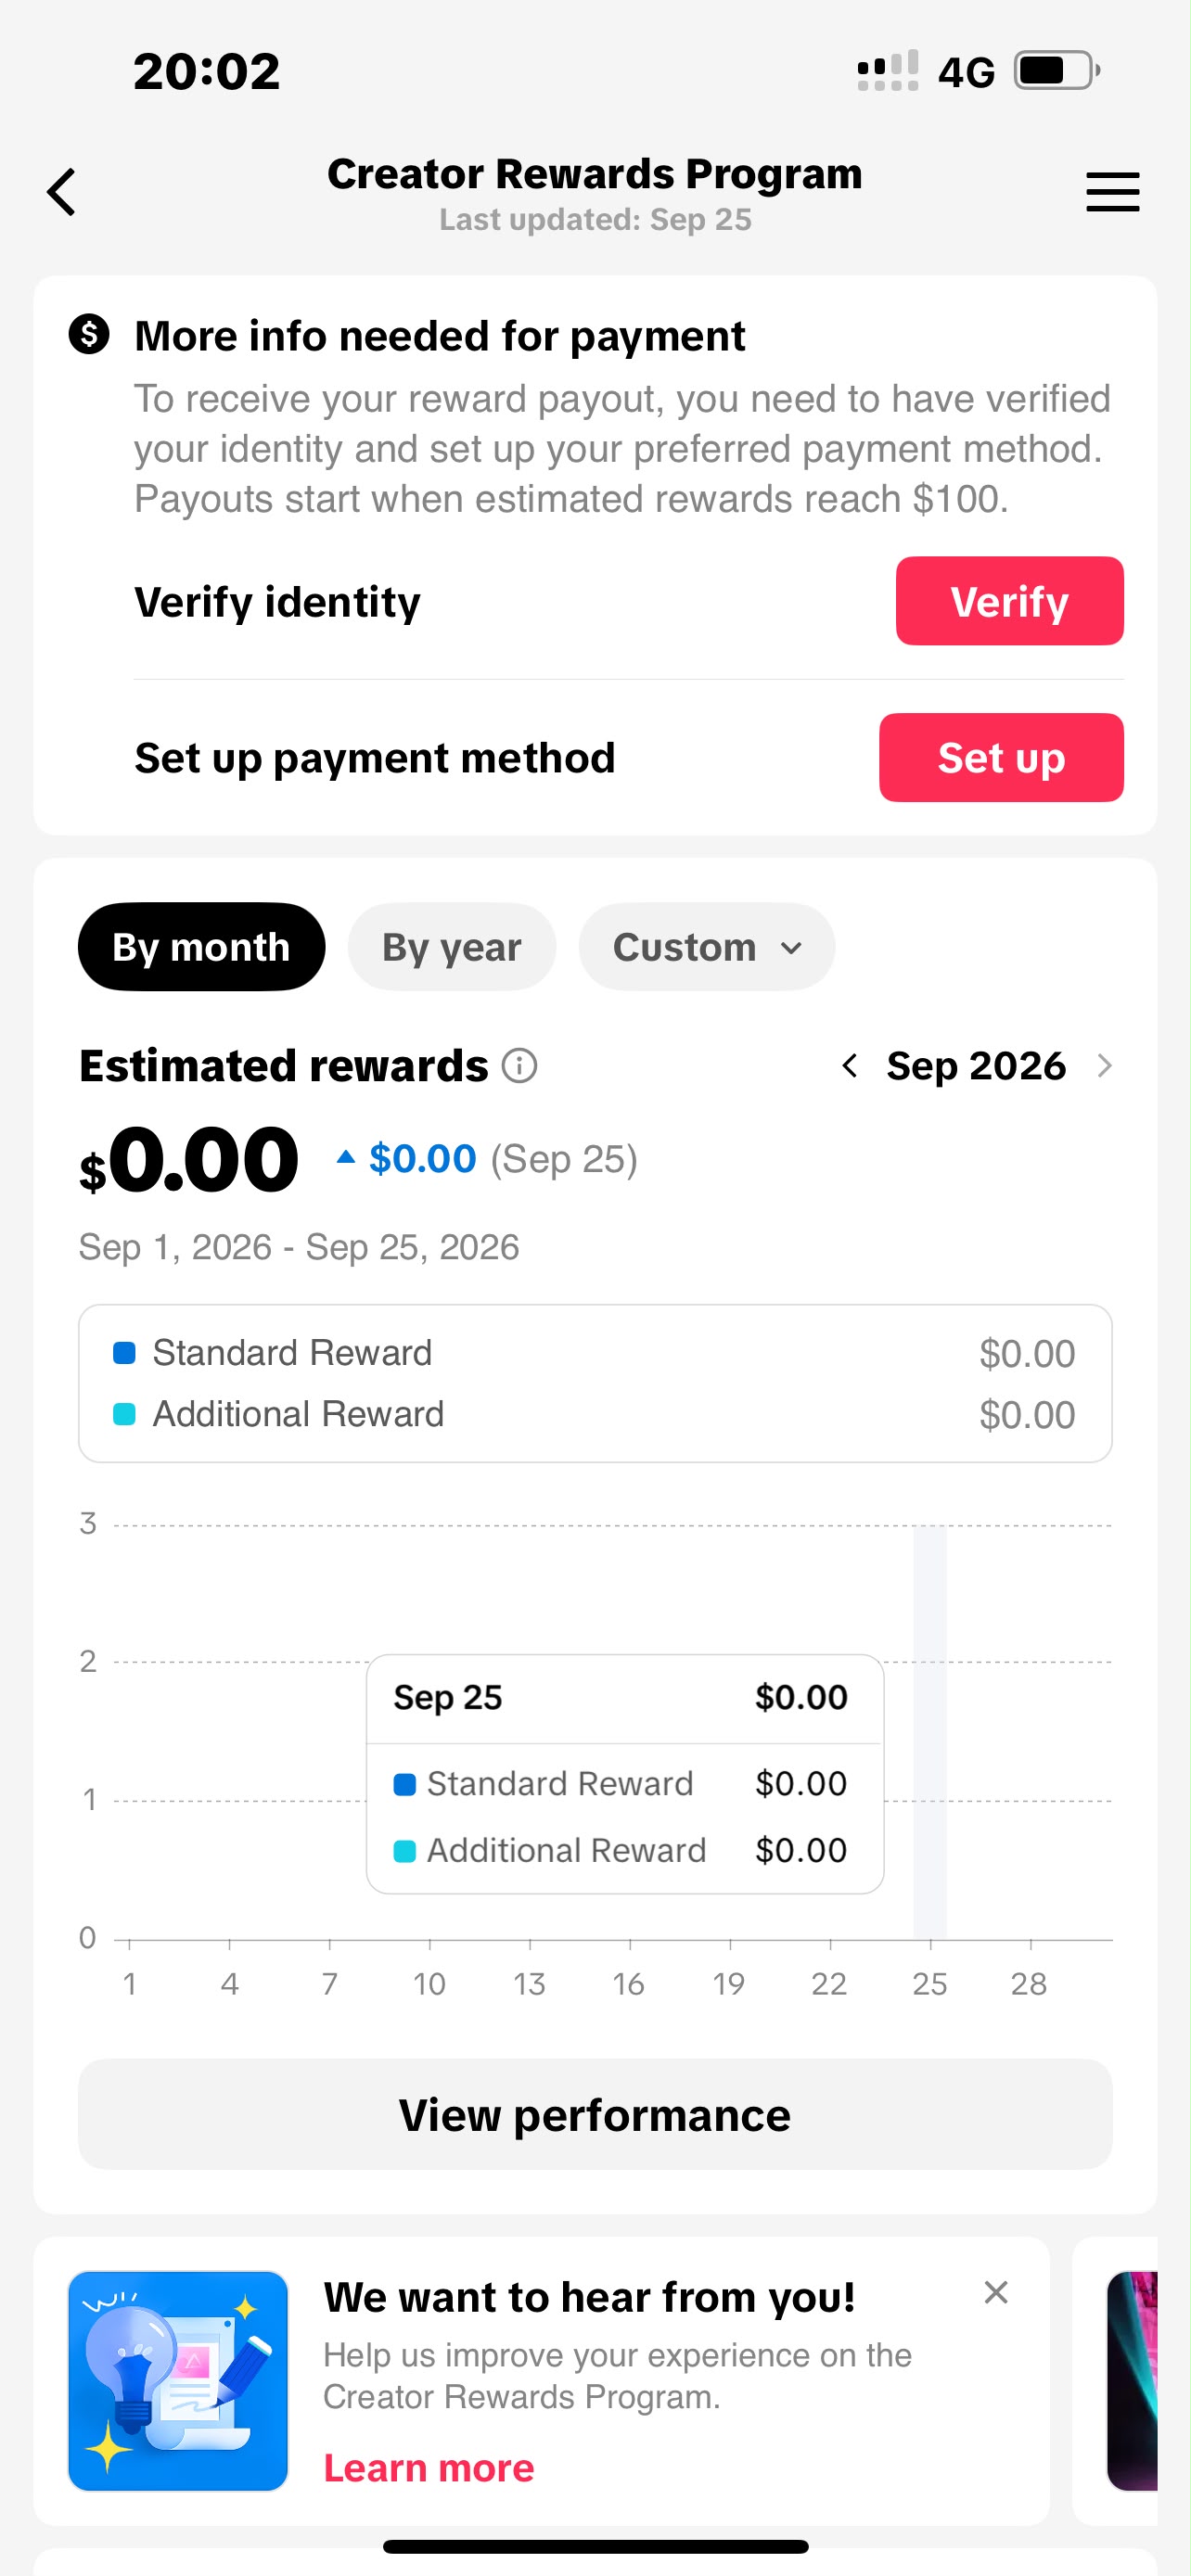This screenshot has width=1191, height=2576.
Task: Dismiss the feedback card with X
Action: tap(995, 2292)
